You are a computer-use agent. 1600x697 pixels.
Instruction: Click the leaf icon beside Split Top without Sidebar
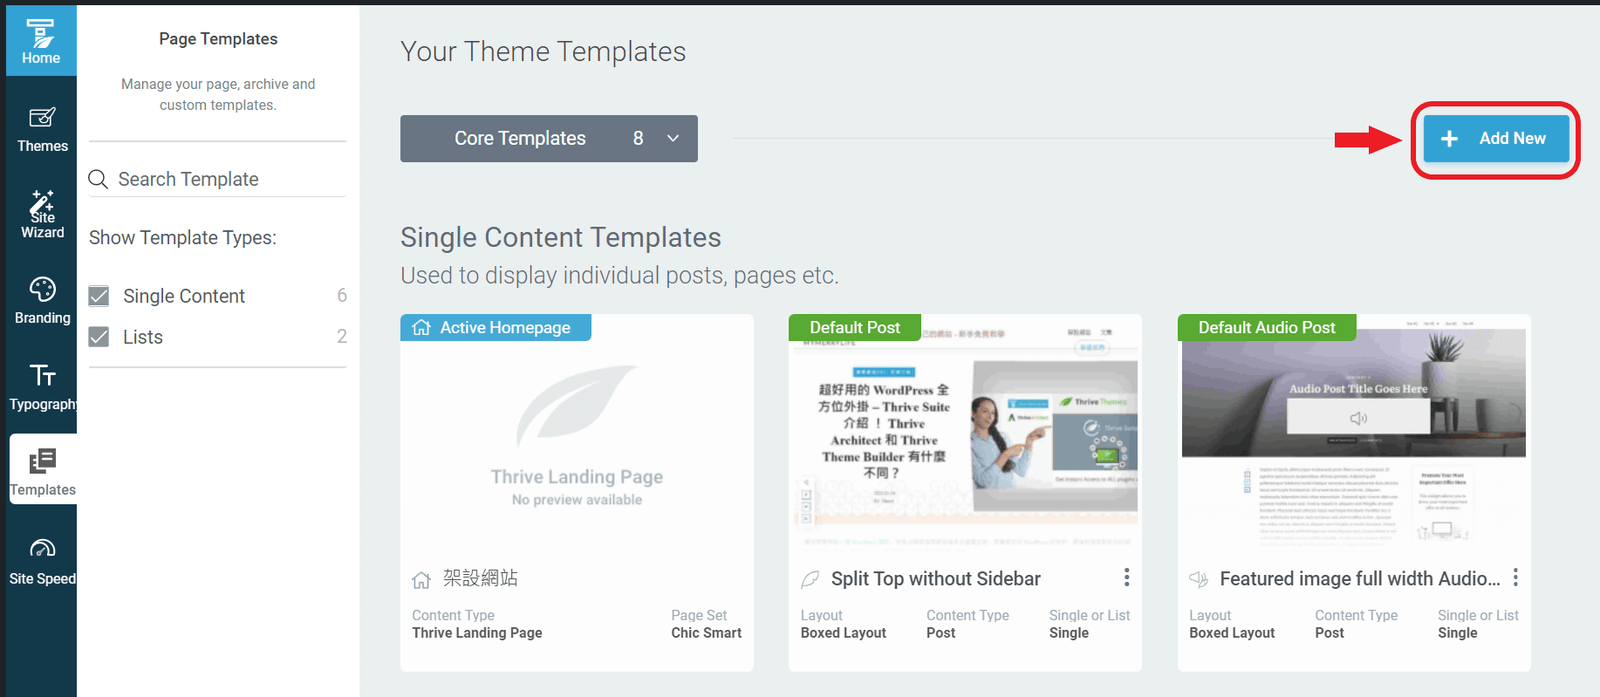point(810,579)
